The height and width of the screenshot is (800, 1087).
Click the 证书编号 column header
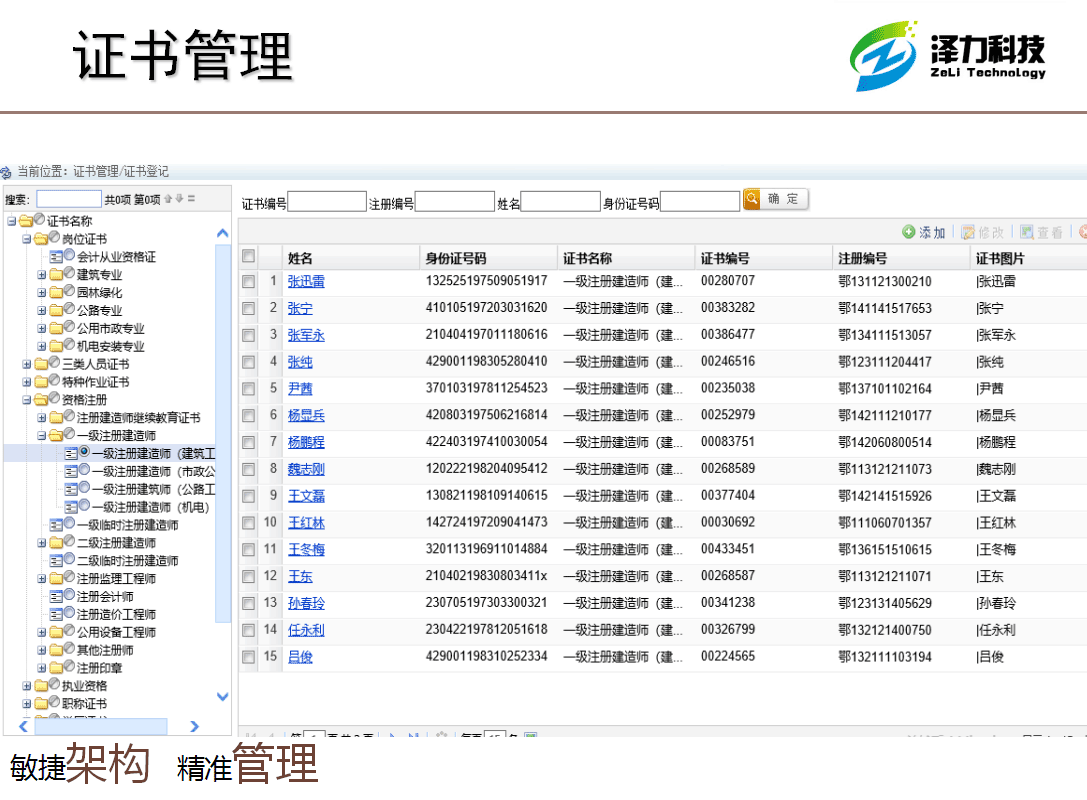pyautogui.click(x=725, y=258)
